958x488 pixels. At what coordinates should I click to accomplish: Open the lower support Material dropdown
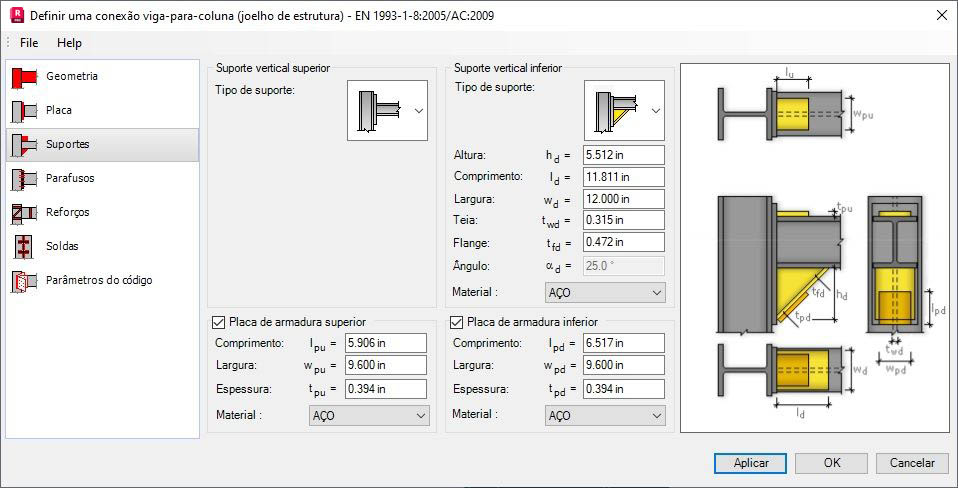click(x=604, y=293)
